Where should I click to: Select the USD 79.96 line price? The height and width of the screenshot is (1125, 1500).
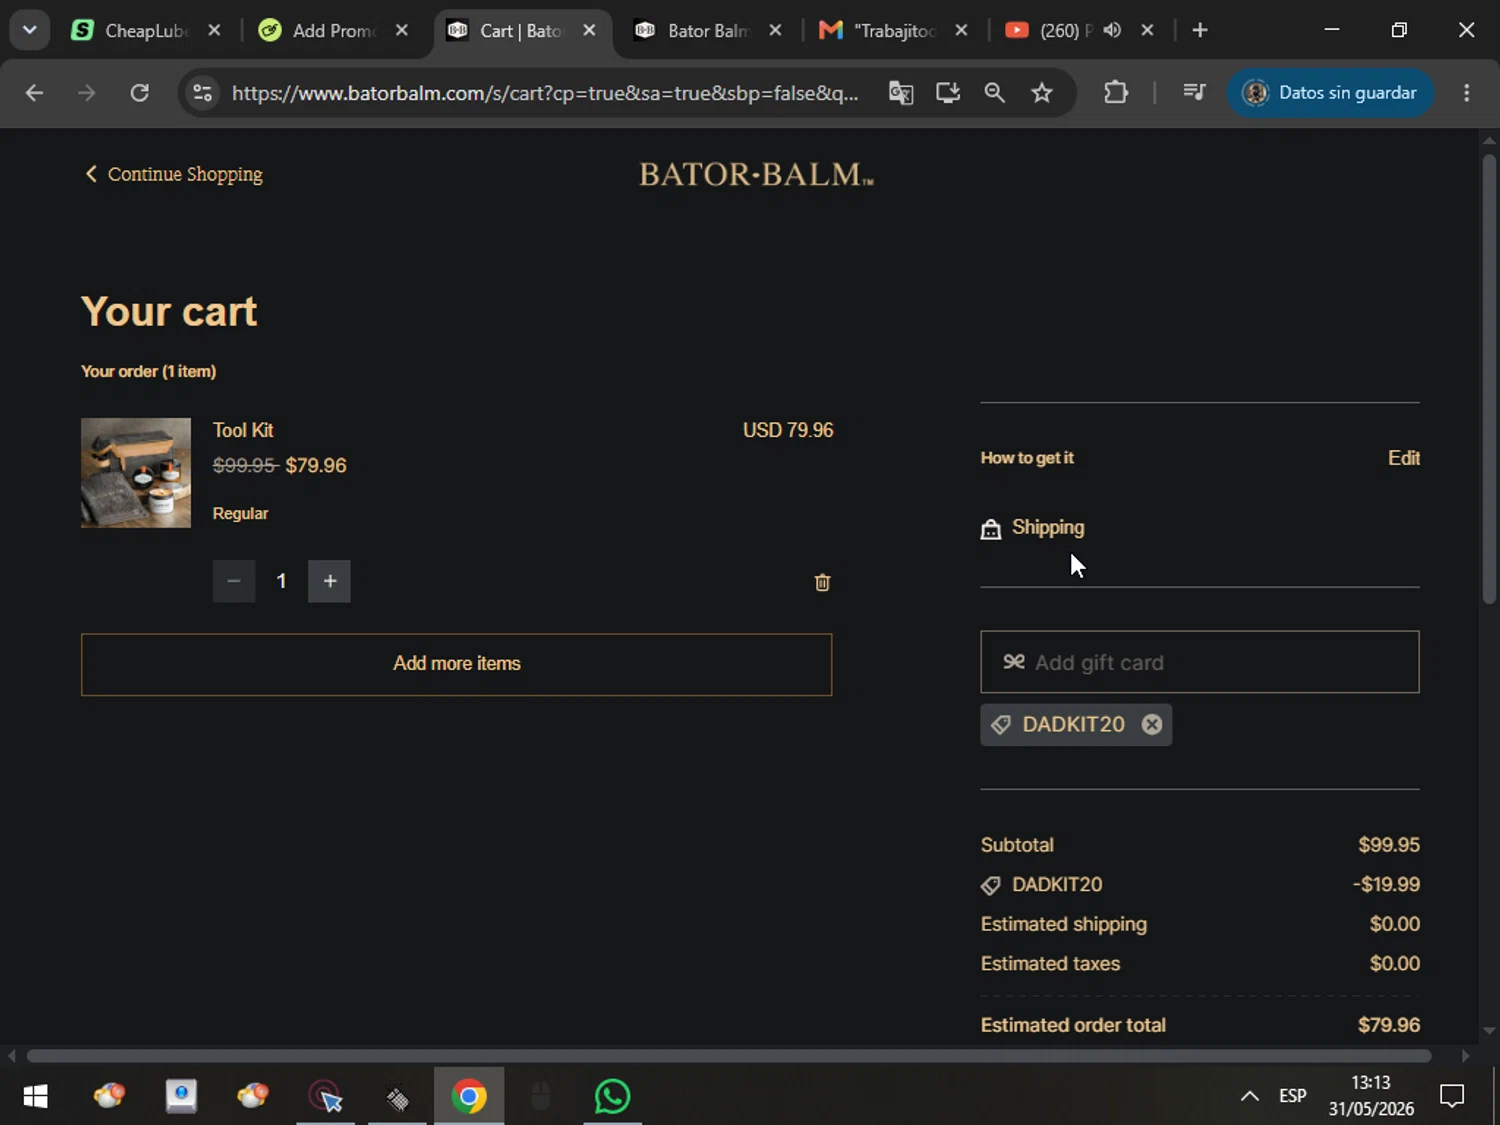click(x=788, y=430)
